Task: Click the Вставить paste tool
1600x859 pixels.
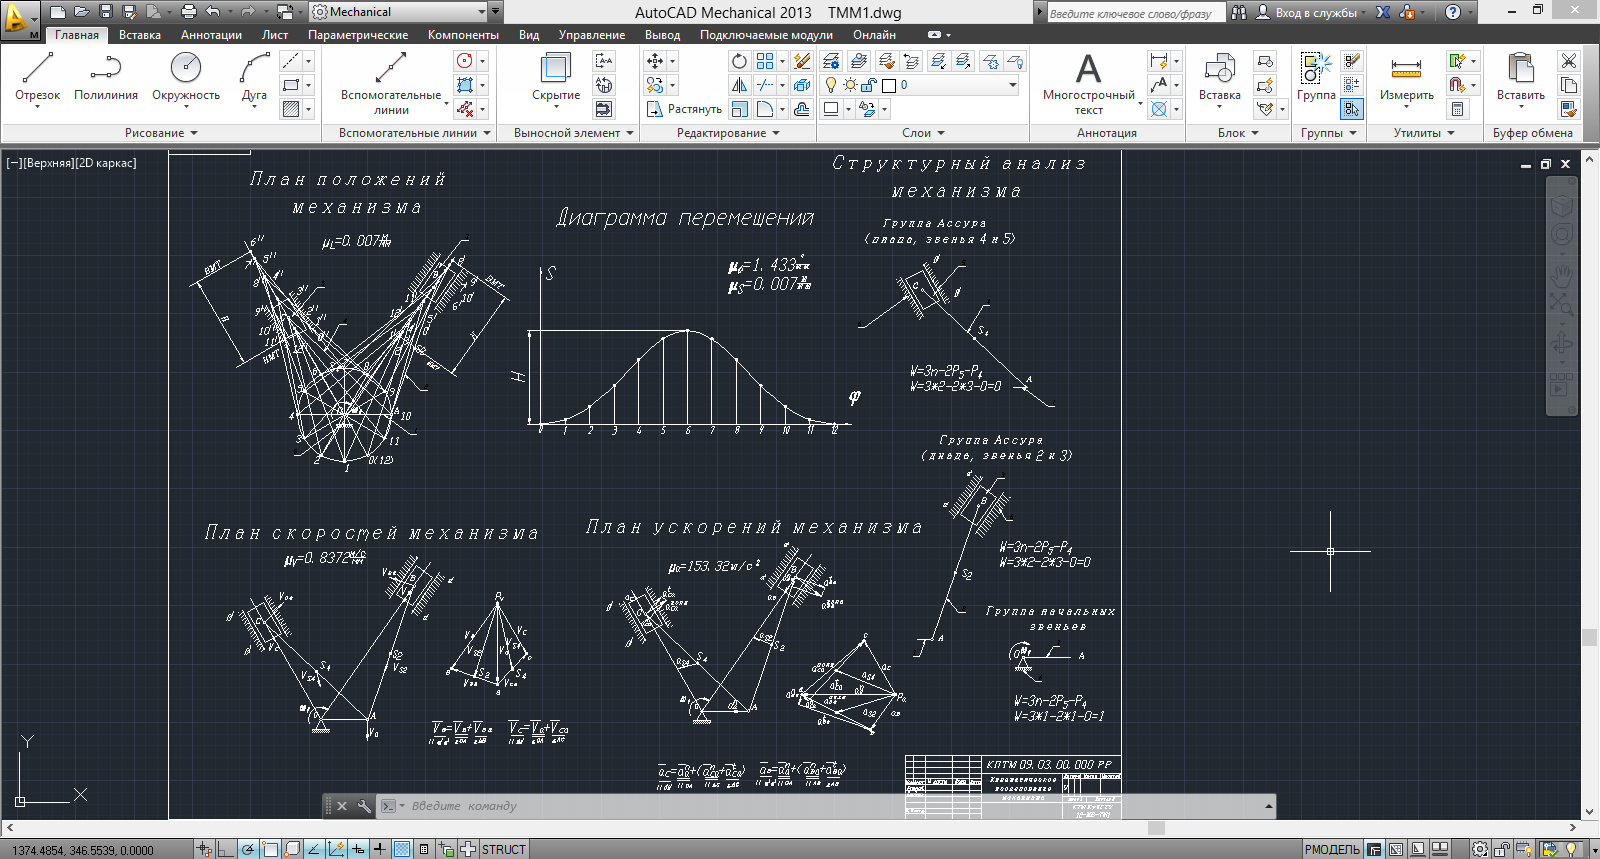Action: pos(1520,78)
